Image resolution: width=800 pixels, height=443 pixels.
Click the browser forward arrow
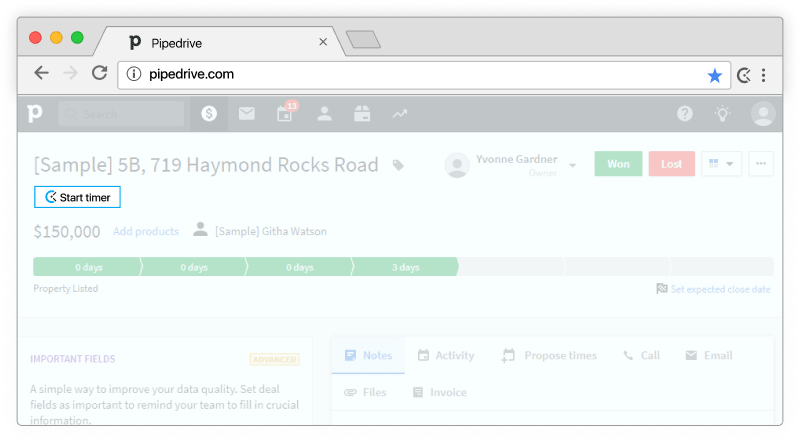click(70, 73)
